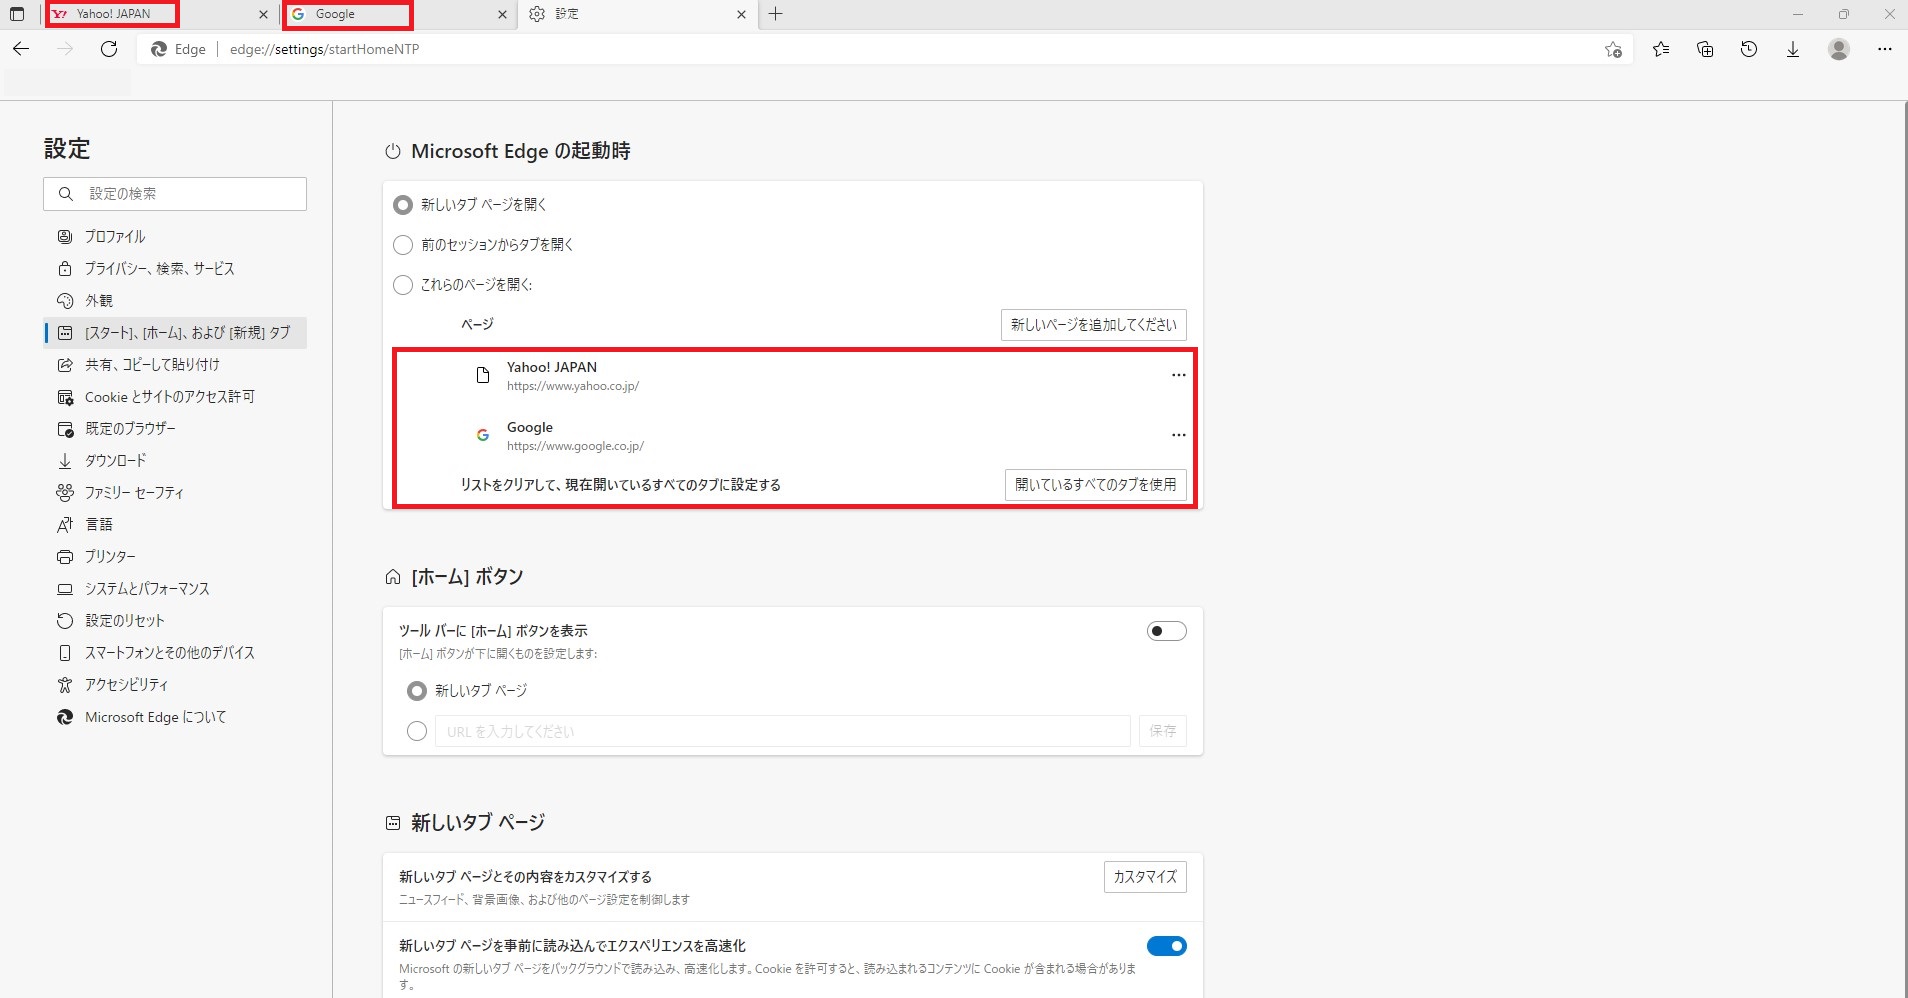
Task: Open ダウンロード settings section
Action: click(x=175, y=461)
